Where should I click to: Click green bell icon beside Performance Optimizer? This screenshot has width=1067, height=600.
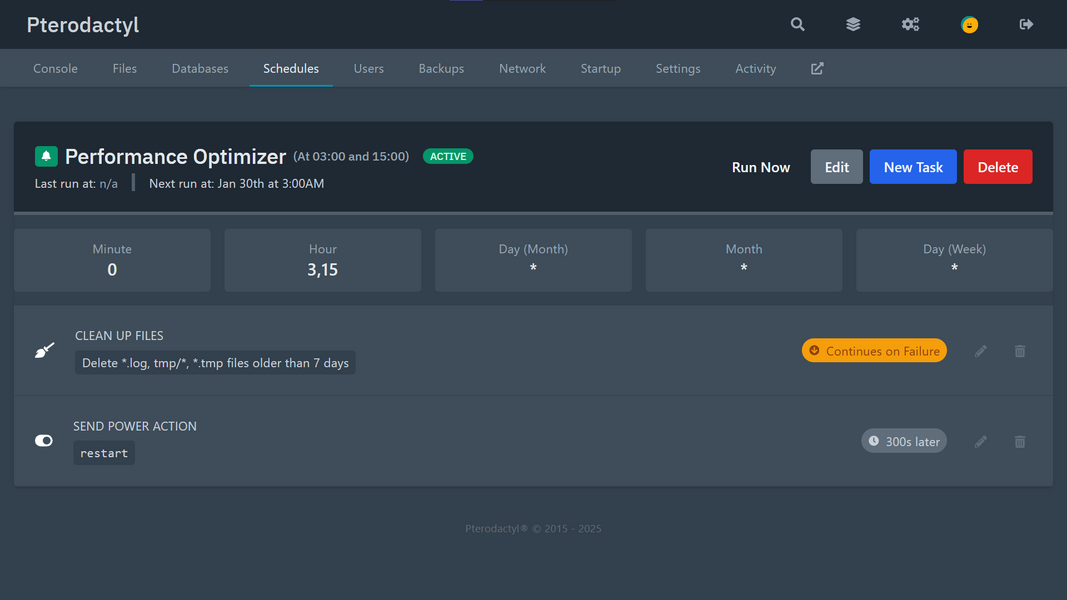pos(46,156)
